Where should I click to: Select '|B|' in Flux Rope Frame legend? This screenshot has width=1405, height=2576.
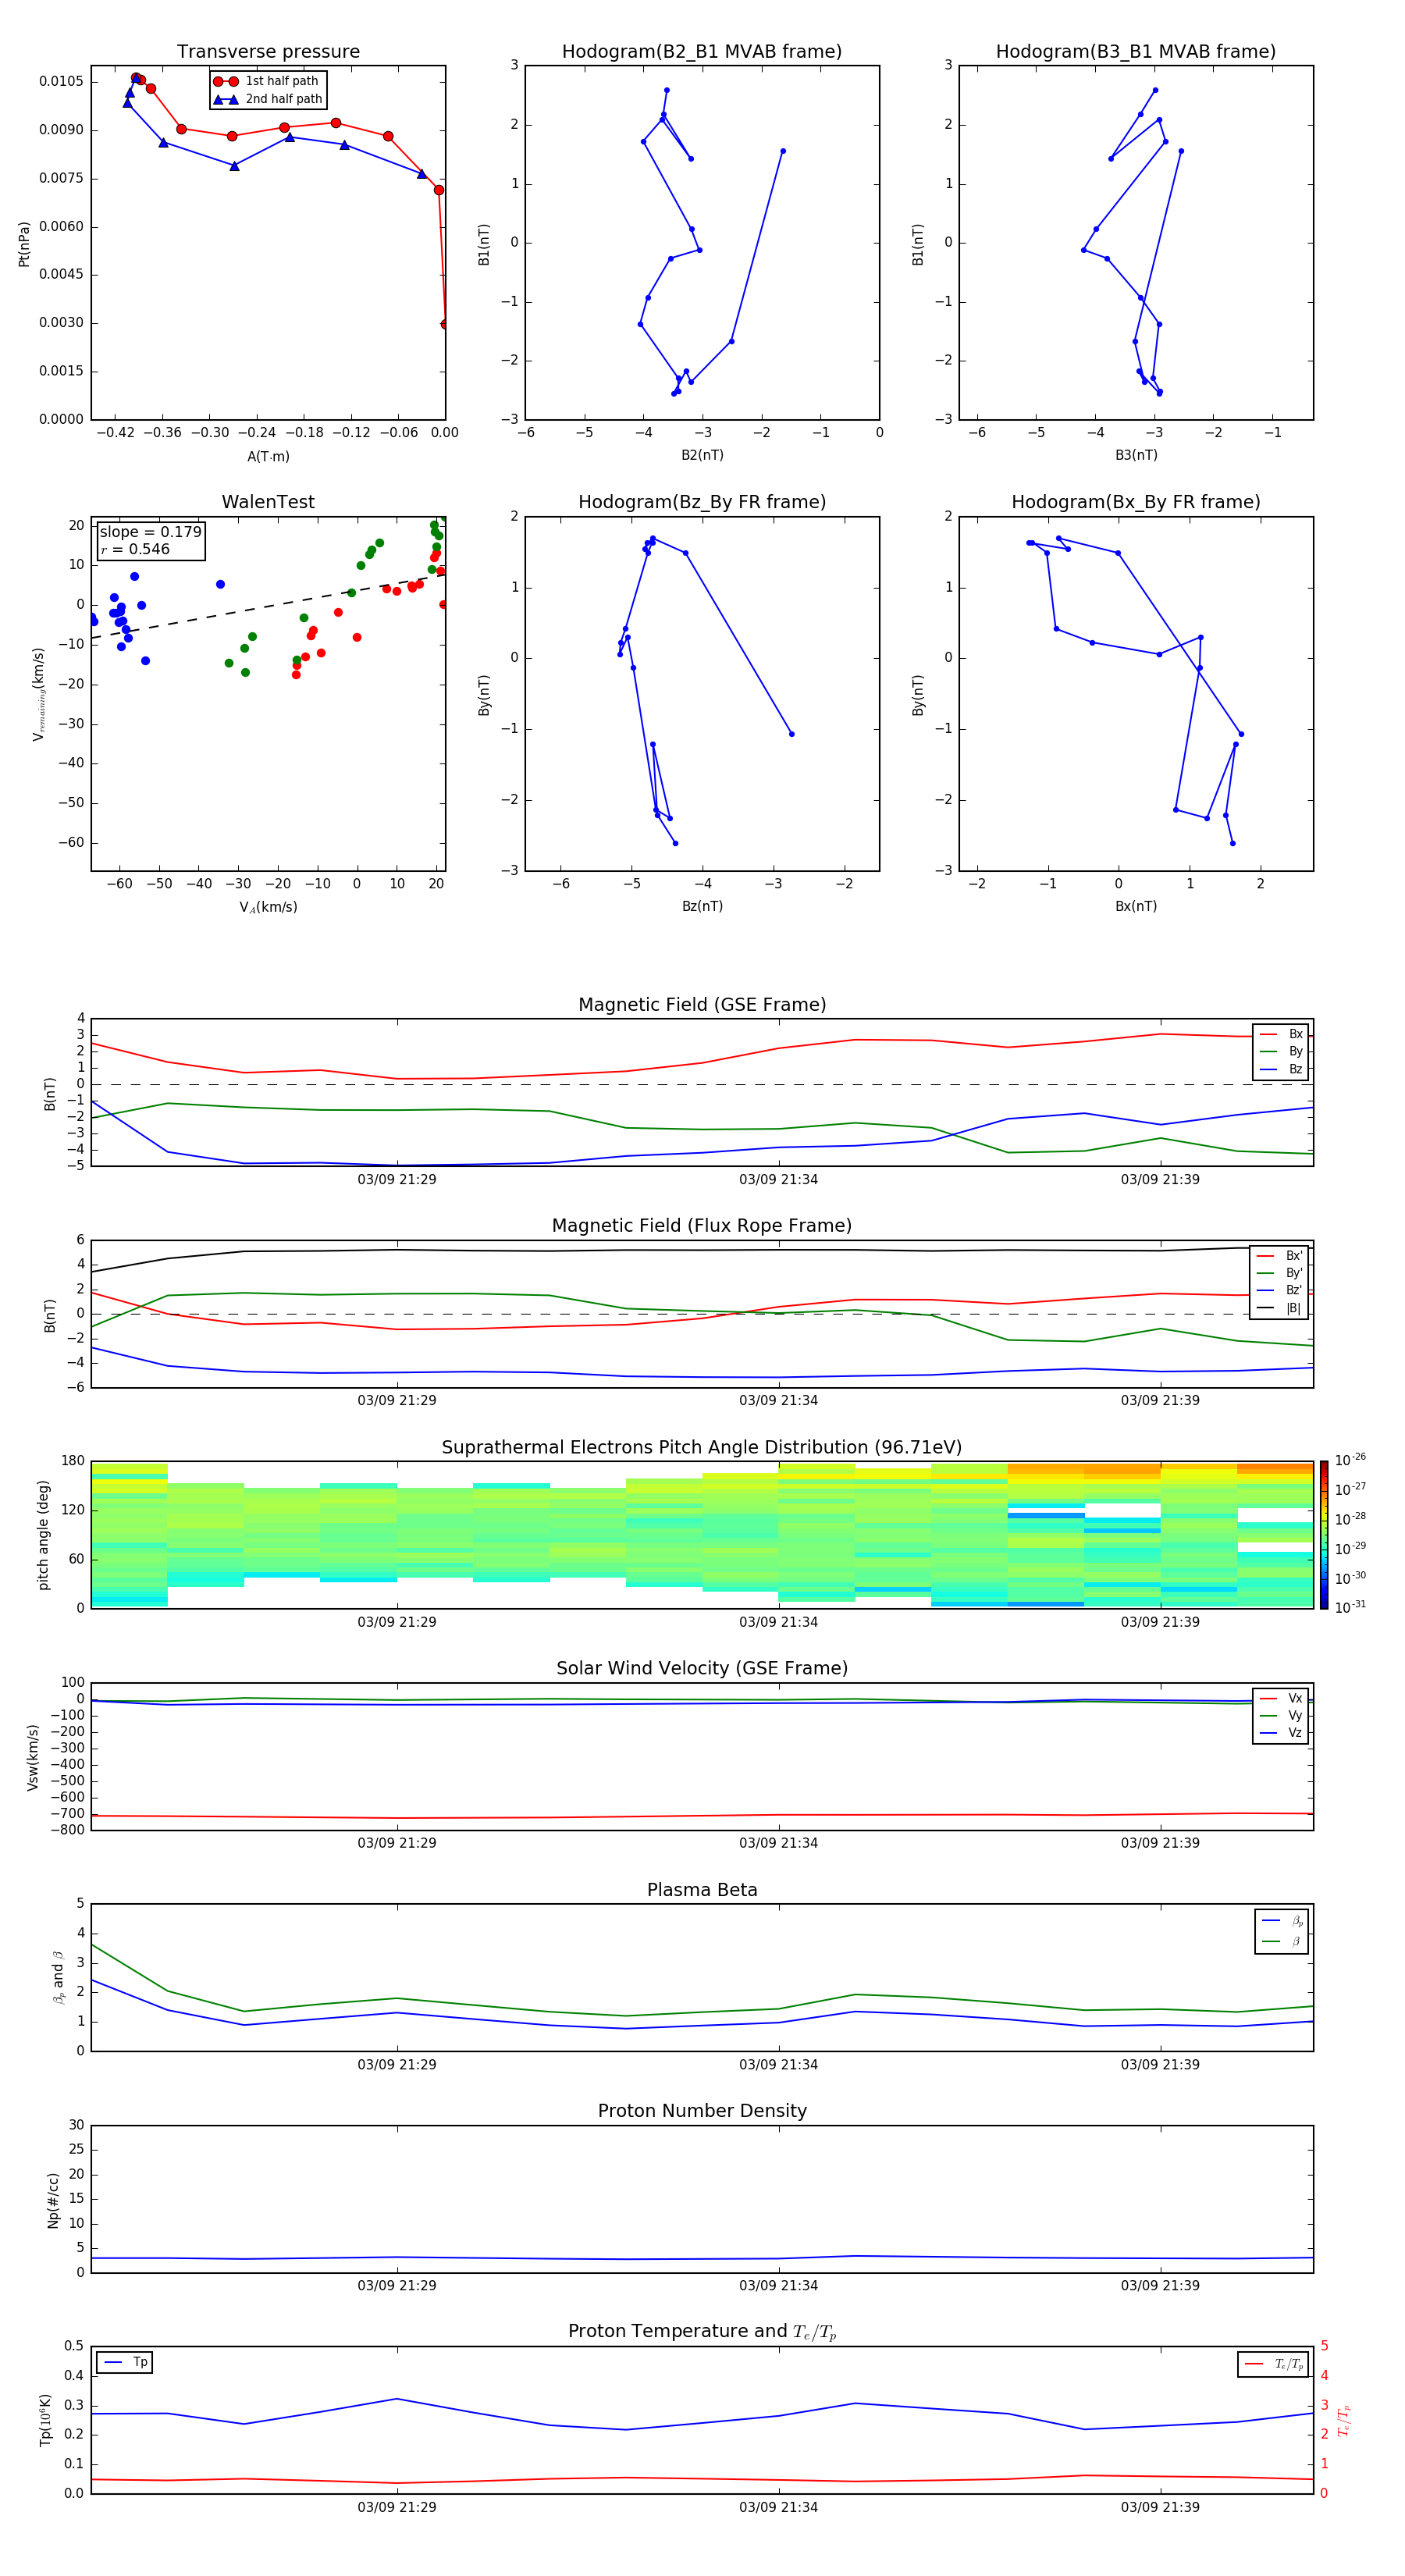click(1279, 1308)
